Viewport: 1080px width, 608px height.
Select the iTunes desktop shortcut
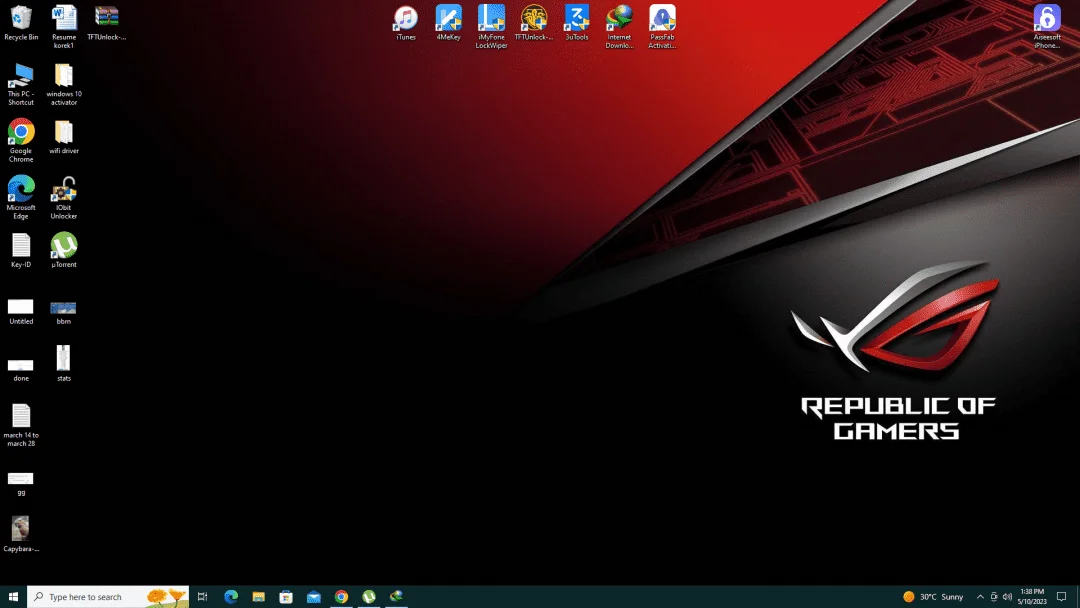(406, 23)
